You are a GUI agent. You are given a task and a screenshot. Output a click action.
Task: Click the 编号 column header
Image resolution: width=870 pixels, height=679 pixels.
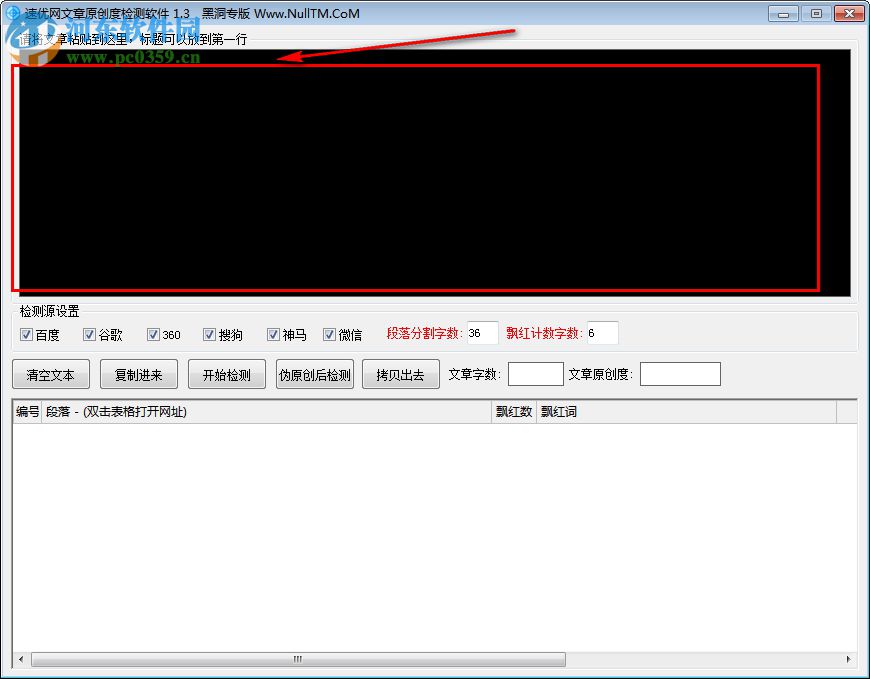point(27,412)
